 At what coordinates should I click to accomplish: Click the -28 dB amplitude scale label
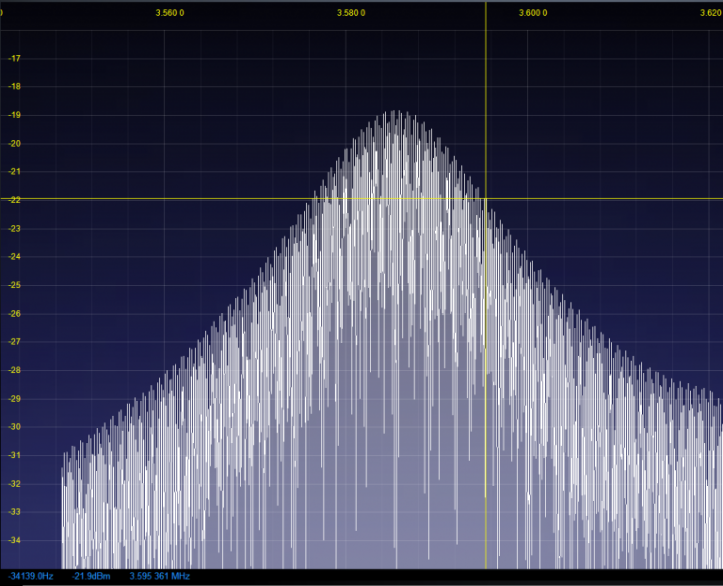(x=14, y=370)
